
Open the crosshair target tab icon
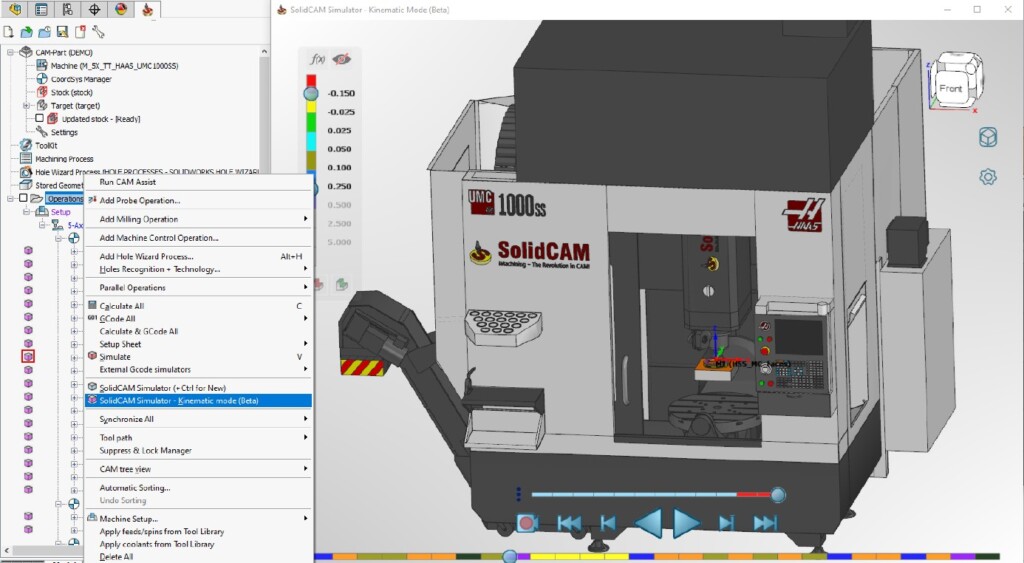pyautogui.click(x=94, y=9)
